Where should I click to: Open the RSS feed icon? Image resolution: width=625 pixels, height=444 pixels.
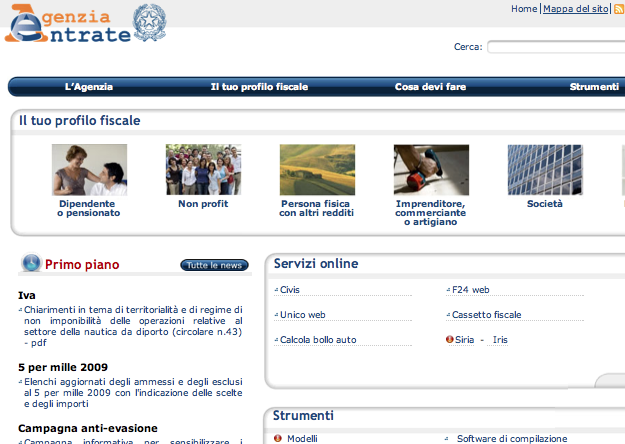pos(619,9)
